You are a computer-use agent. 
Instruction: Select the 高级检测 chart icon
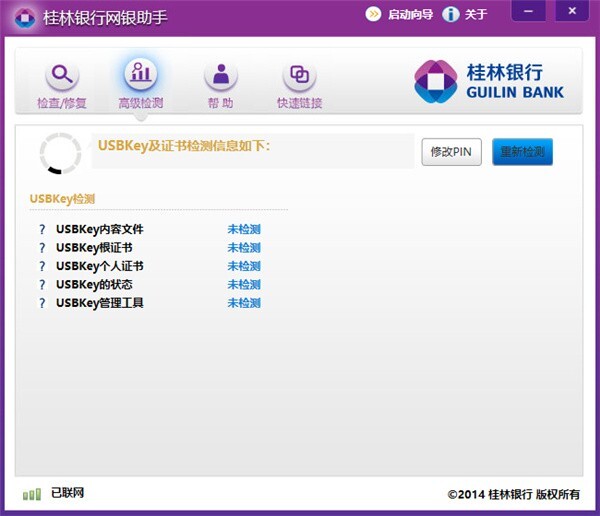141,73
